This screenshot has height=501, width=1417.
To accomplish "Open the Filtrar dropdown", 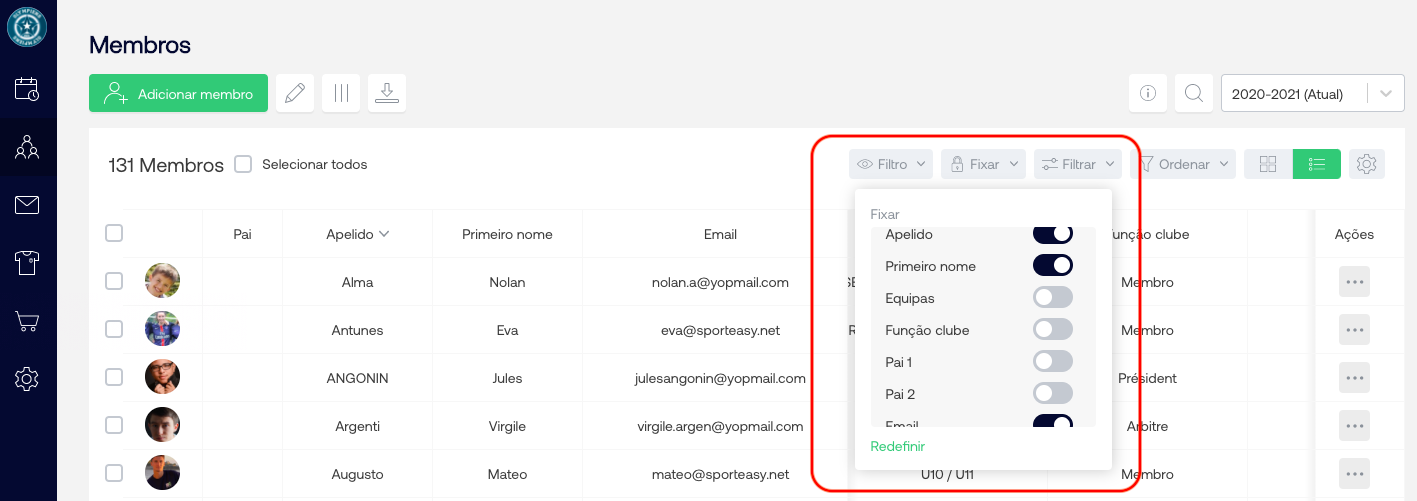I will coord(1078,164).
